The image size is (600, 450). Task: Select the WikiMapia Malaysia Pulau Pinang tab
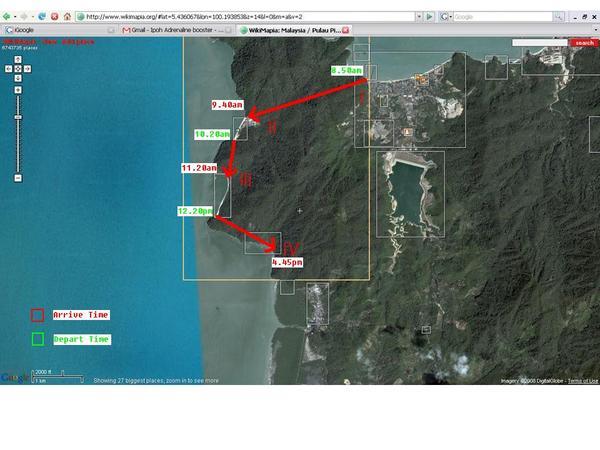click(293, 30)
